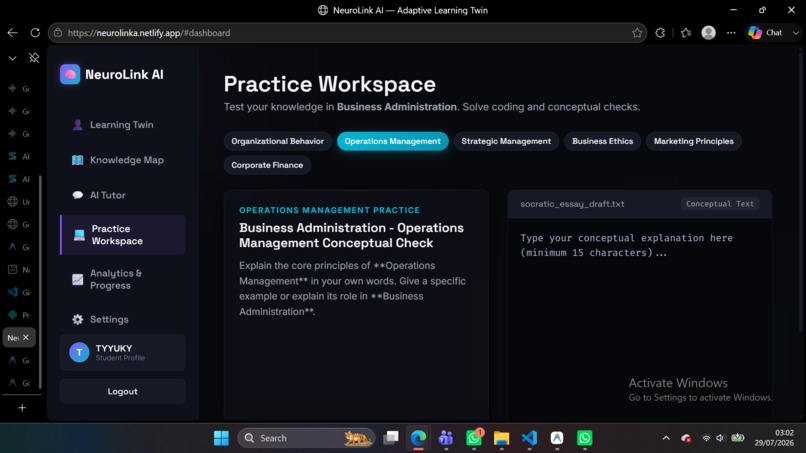The image size is (806, 453).
Task: Click the Operations Management Practice label
Action: (x=329, y=210)
